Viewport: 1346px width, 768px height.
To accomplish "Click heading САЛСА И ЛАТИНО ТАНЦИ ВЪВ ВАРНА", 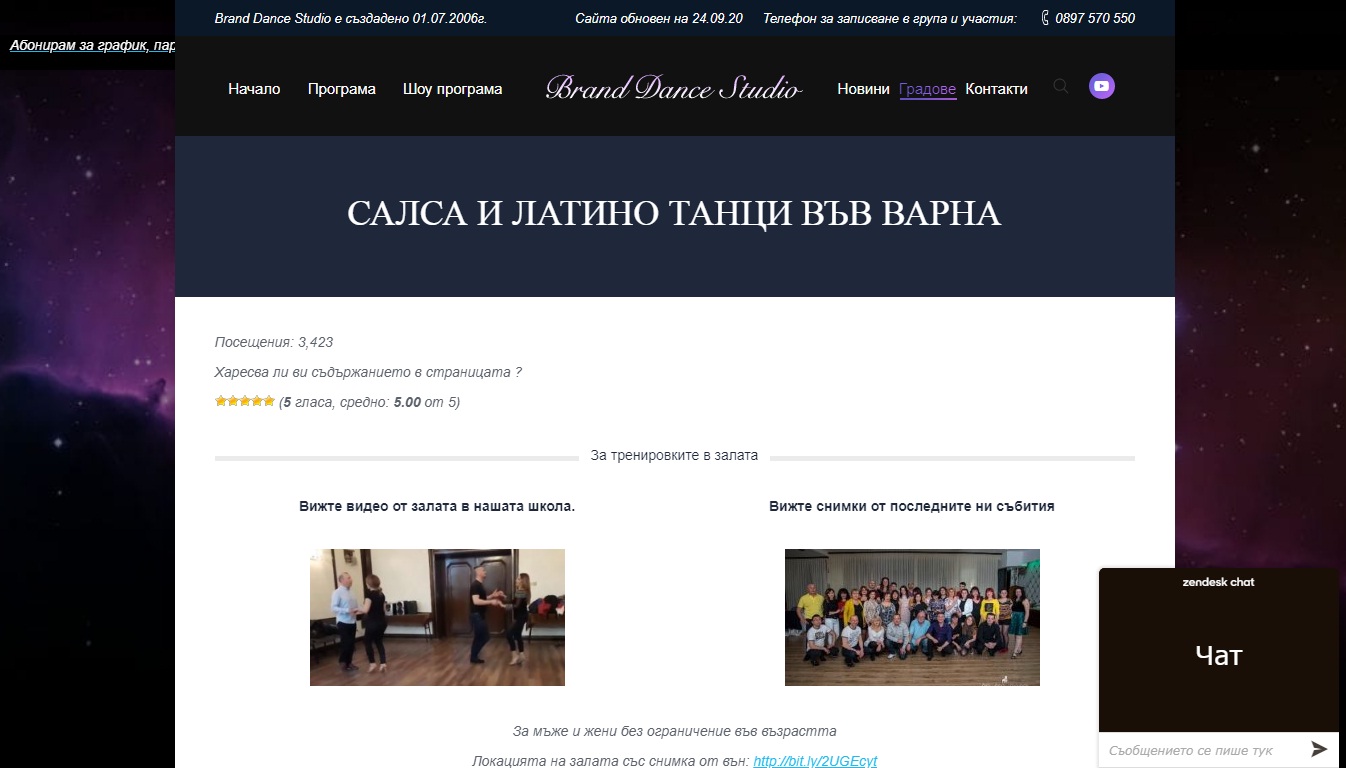I will pyautogui.click(x=674, y=214).
